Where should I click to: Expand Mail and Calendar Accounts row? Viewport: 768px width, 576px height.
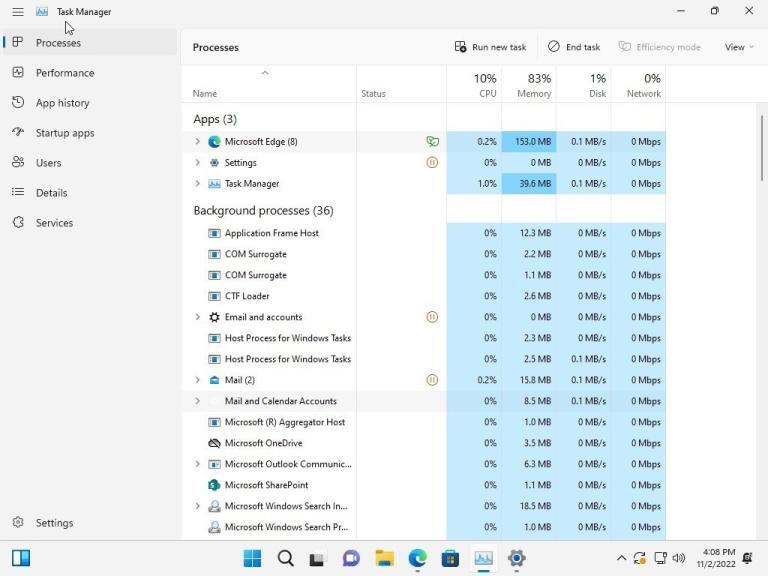tap(197, 401)
